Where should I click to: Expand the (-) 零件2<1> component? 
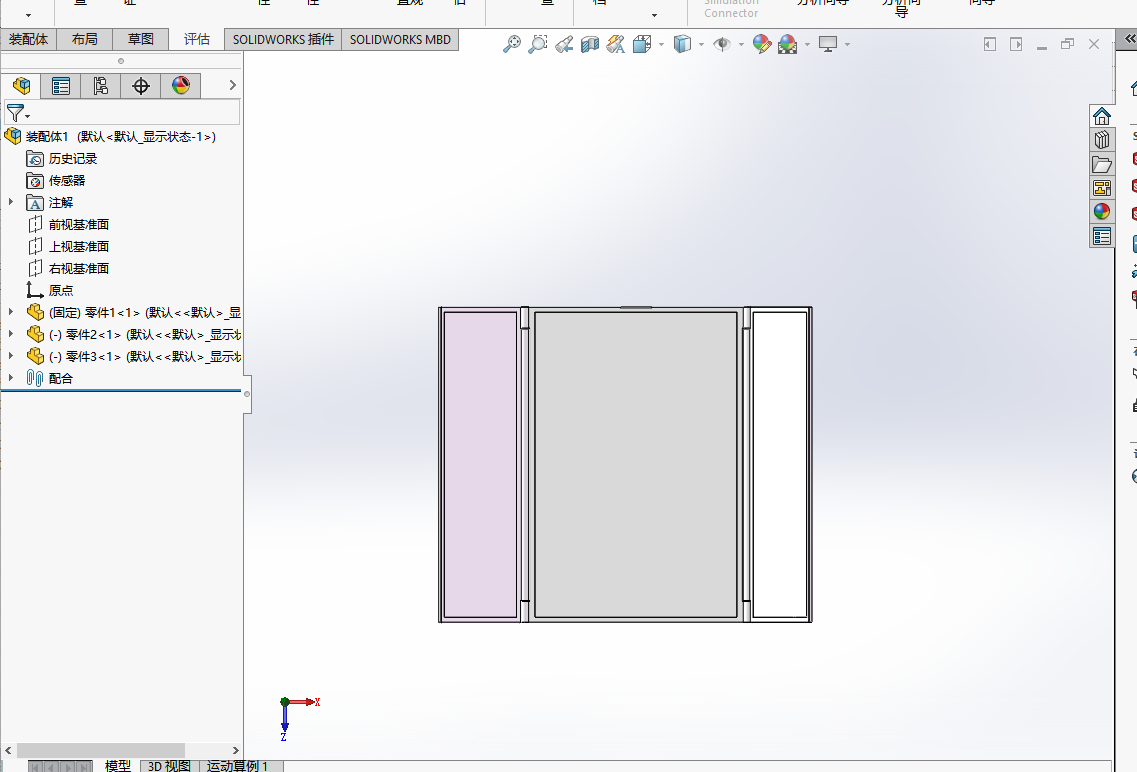(x=10, y=334)
